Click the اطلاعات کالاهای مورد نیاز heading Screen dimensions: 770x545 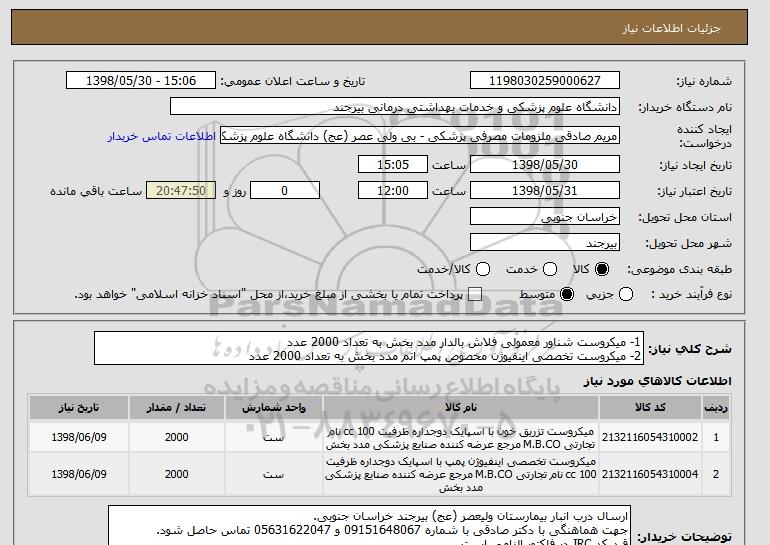pyautogui.click(x=657, y=381)
